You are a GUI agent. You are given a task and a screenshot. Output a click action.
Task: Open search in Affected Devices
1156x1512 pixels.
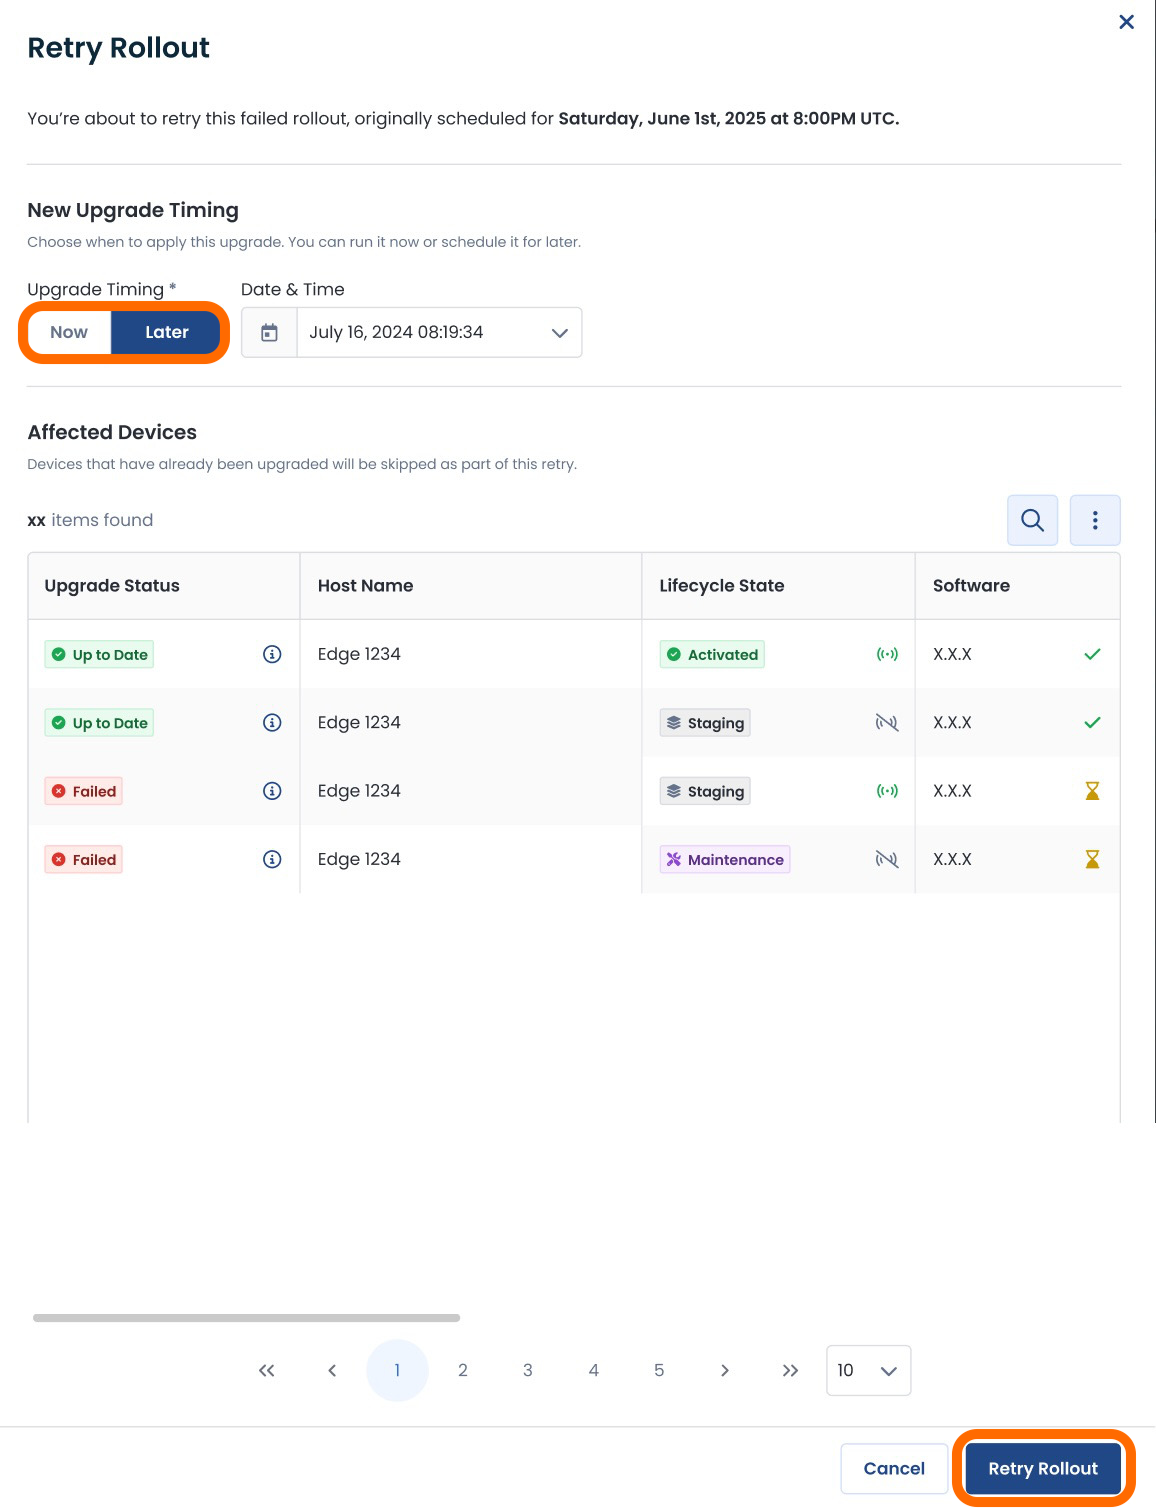click(1032, 520)
